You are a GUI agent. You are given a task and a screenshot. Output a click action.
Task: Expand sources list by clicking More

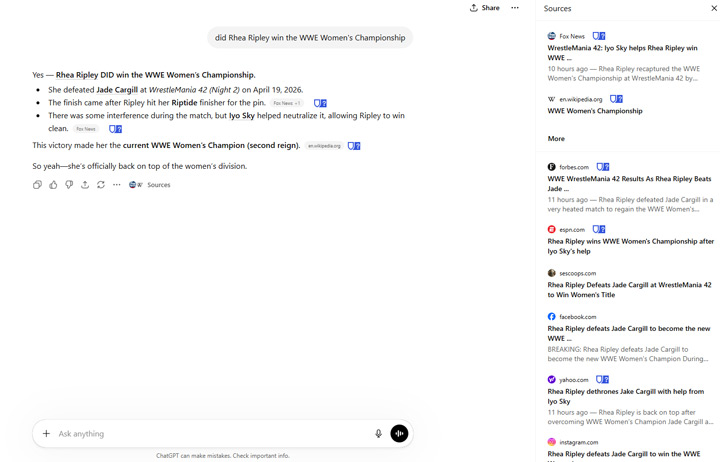[x=556, y=139]
